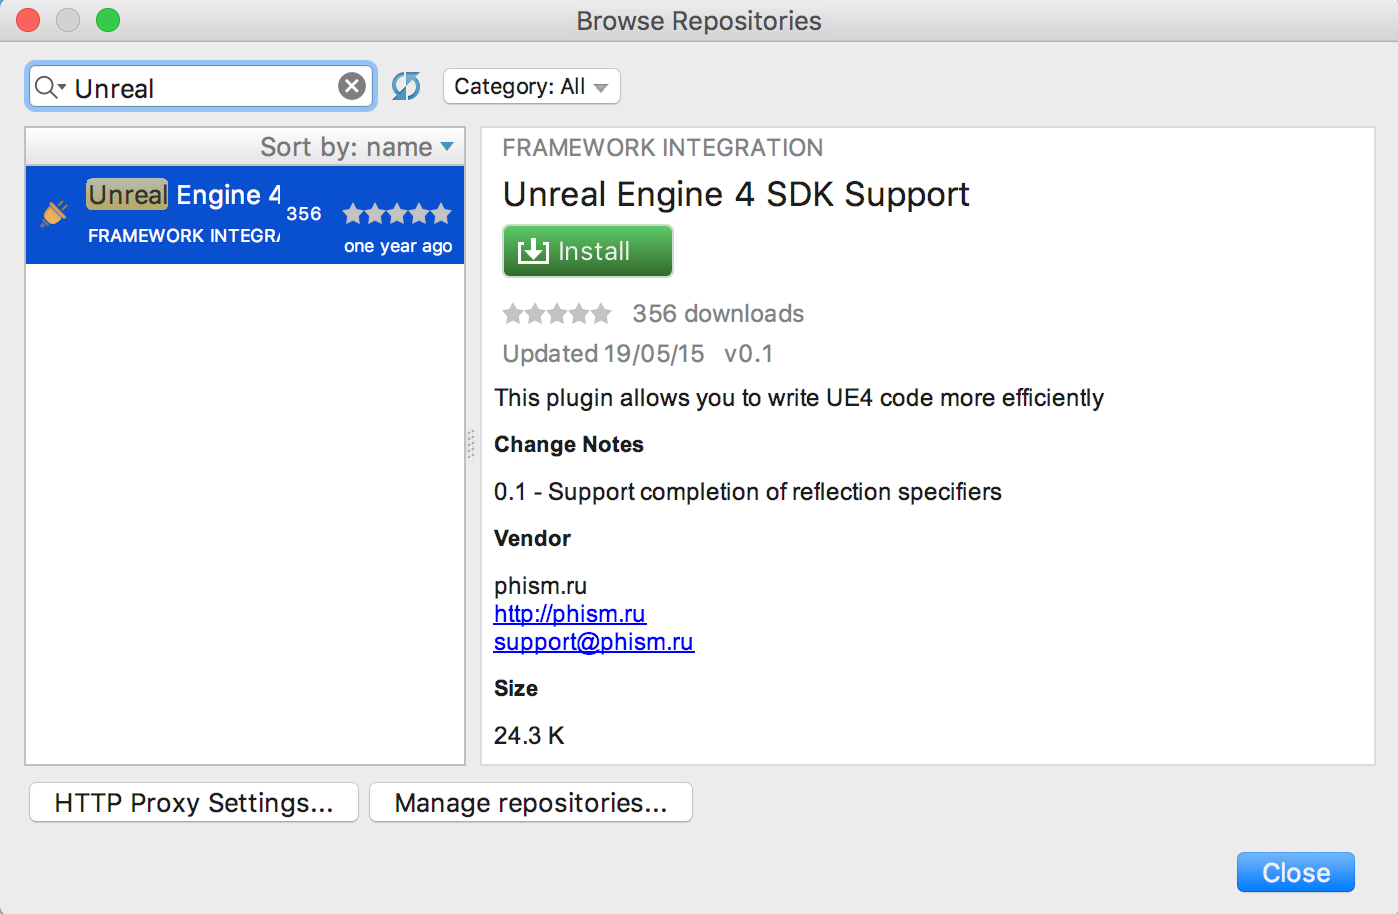Open HTTP Proxy Settings dialog
Screen dimensions: 1398x914
point(194,802)
